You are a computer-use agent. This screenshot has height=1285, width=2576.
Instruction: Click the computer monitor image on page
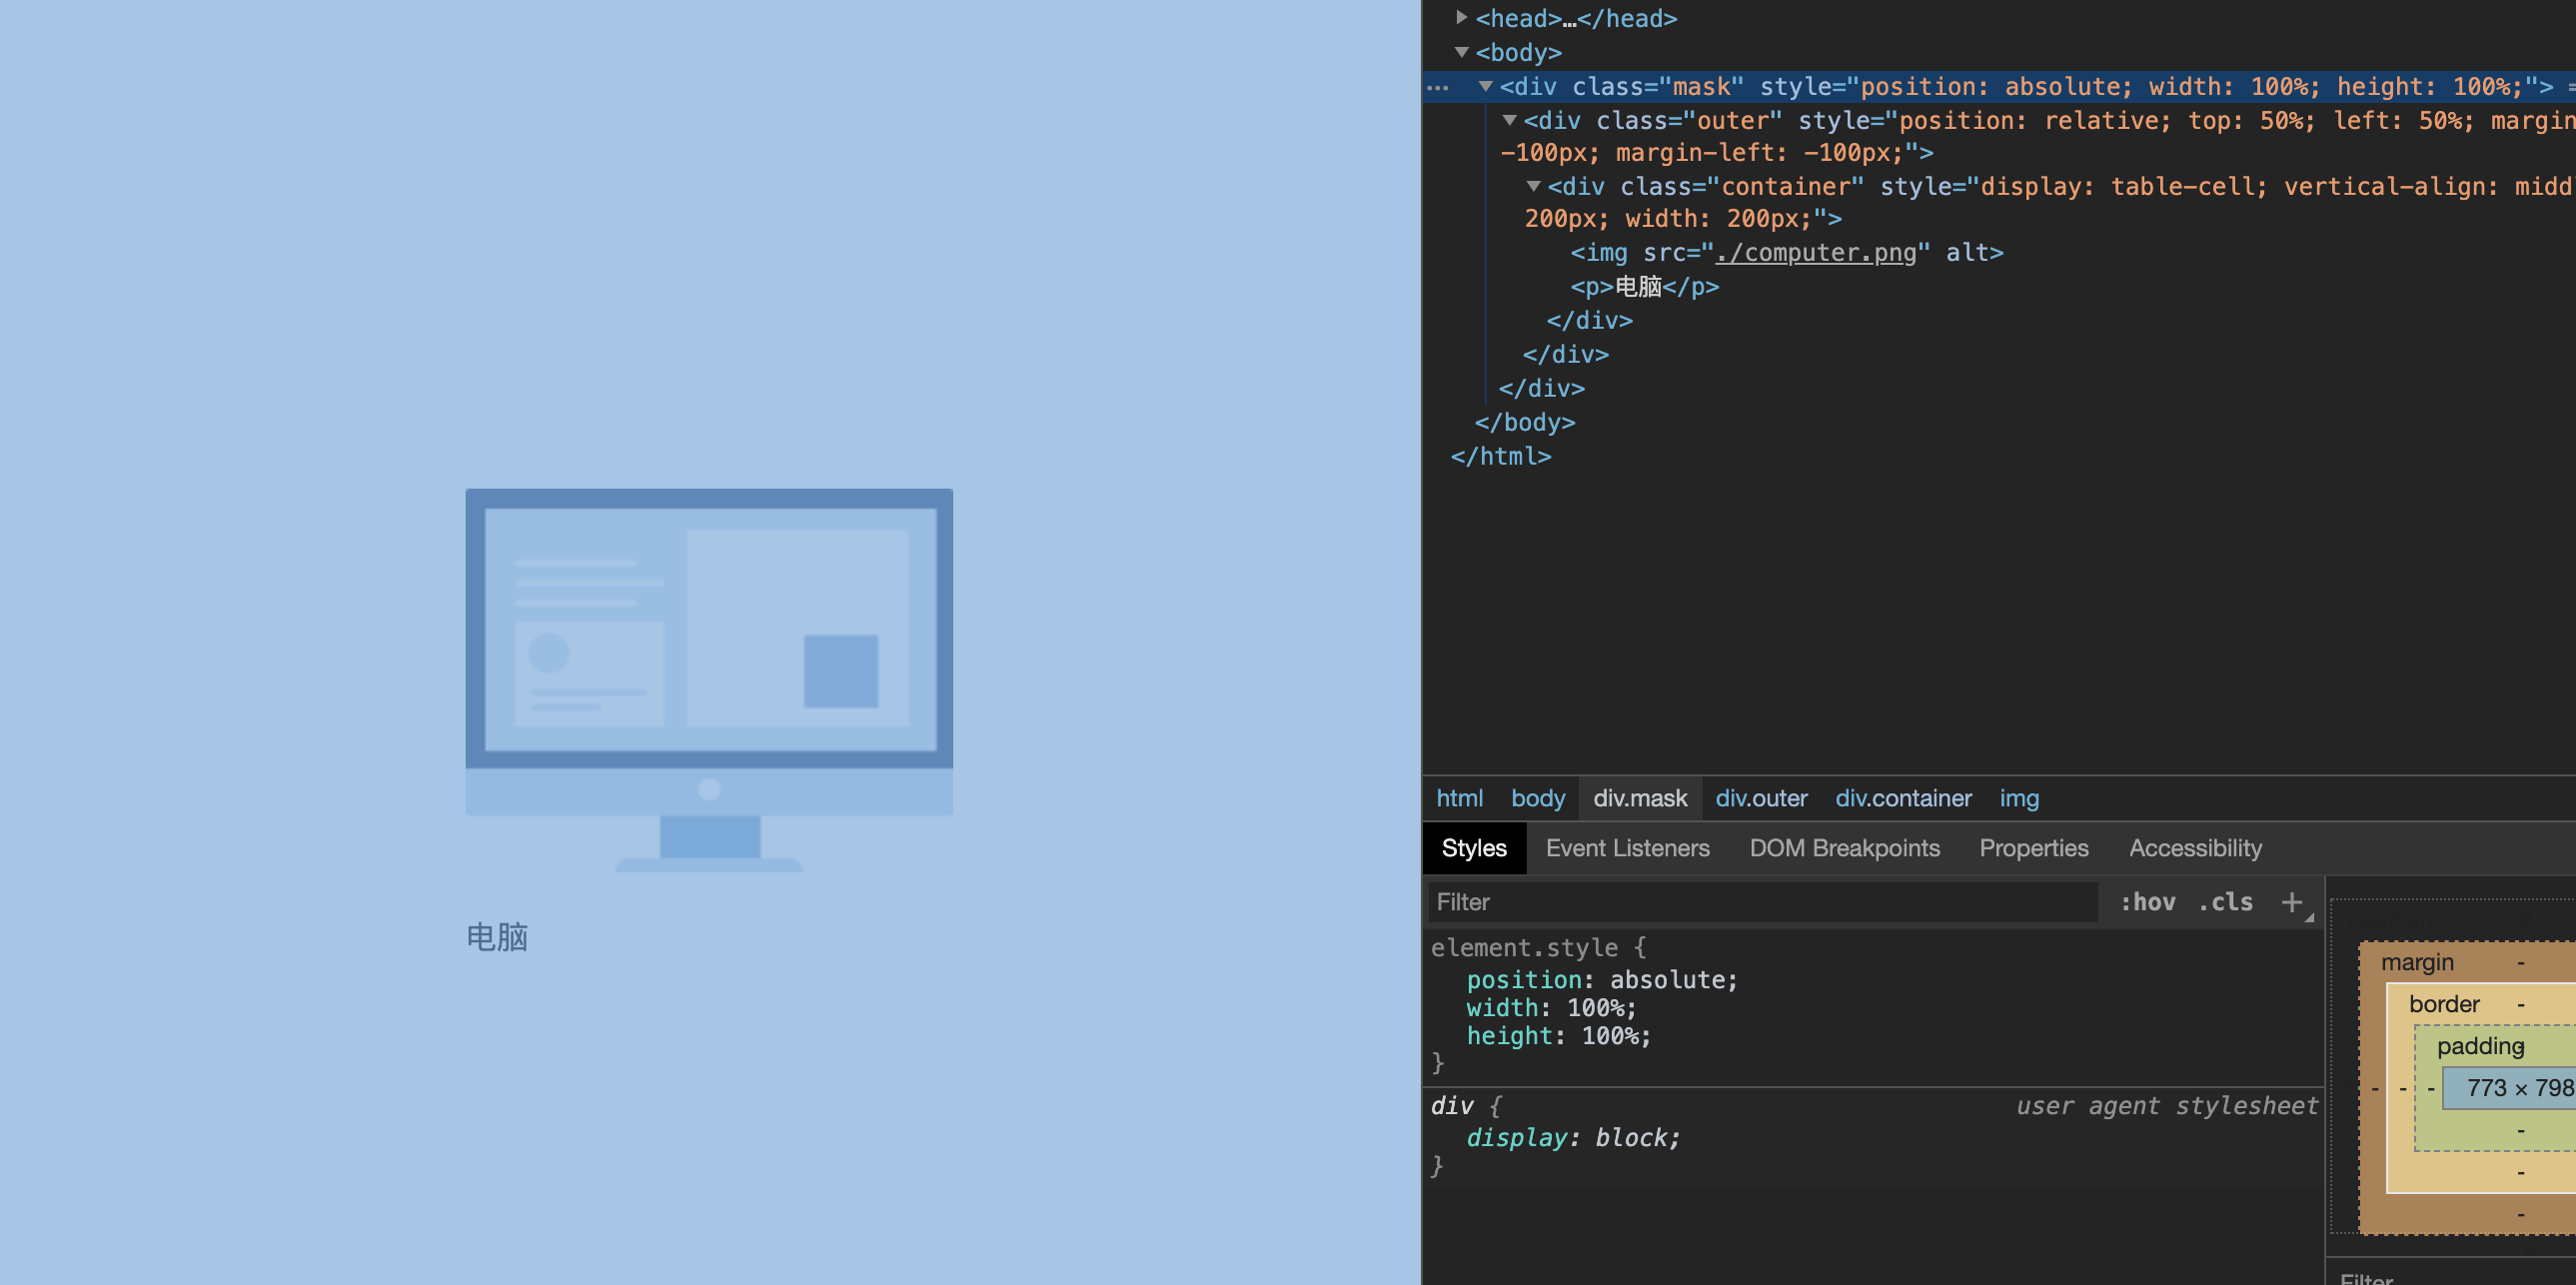(x=708, y=680)
